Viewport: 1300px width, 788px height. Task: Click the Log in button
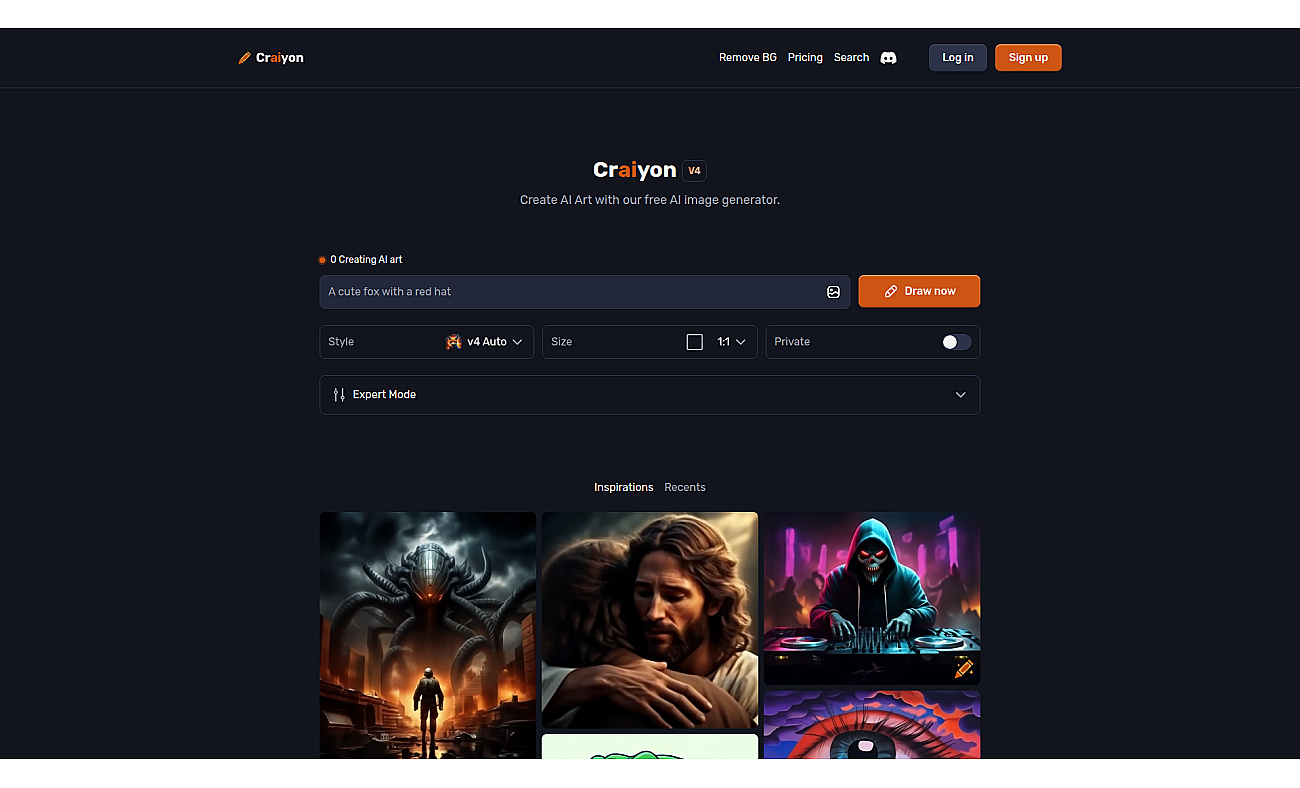pyautogui.click(x=958, y=58)
